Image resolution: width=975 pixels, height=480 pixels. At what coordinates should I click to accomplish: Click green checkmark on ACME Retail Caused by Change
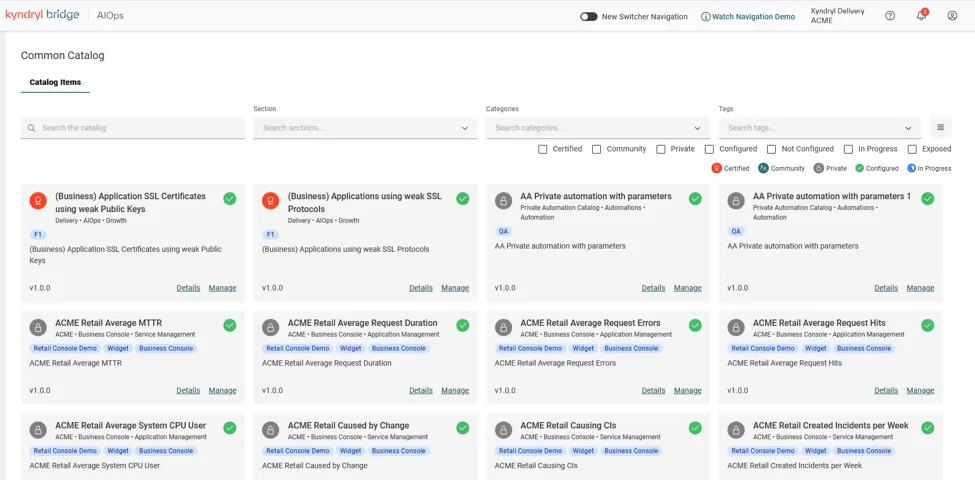[463, 428]
